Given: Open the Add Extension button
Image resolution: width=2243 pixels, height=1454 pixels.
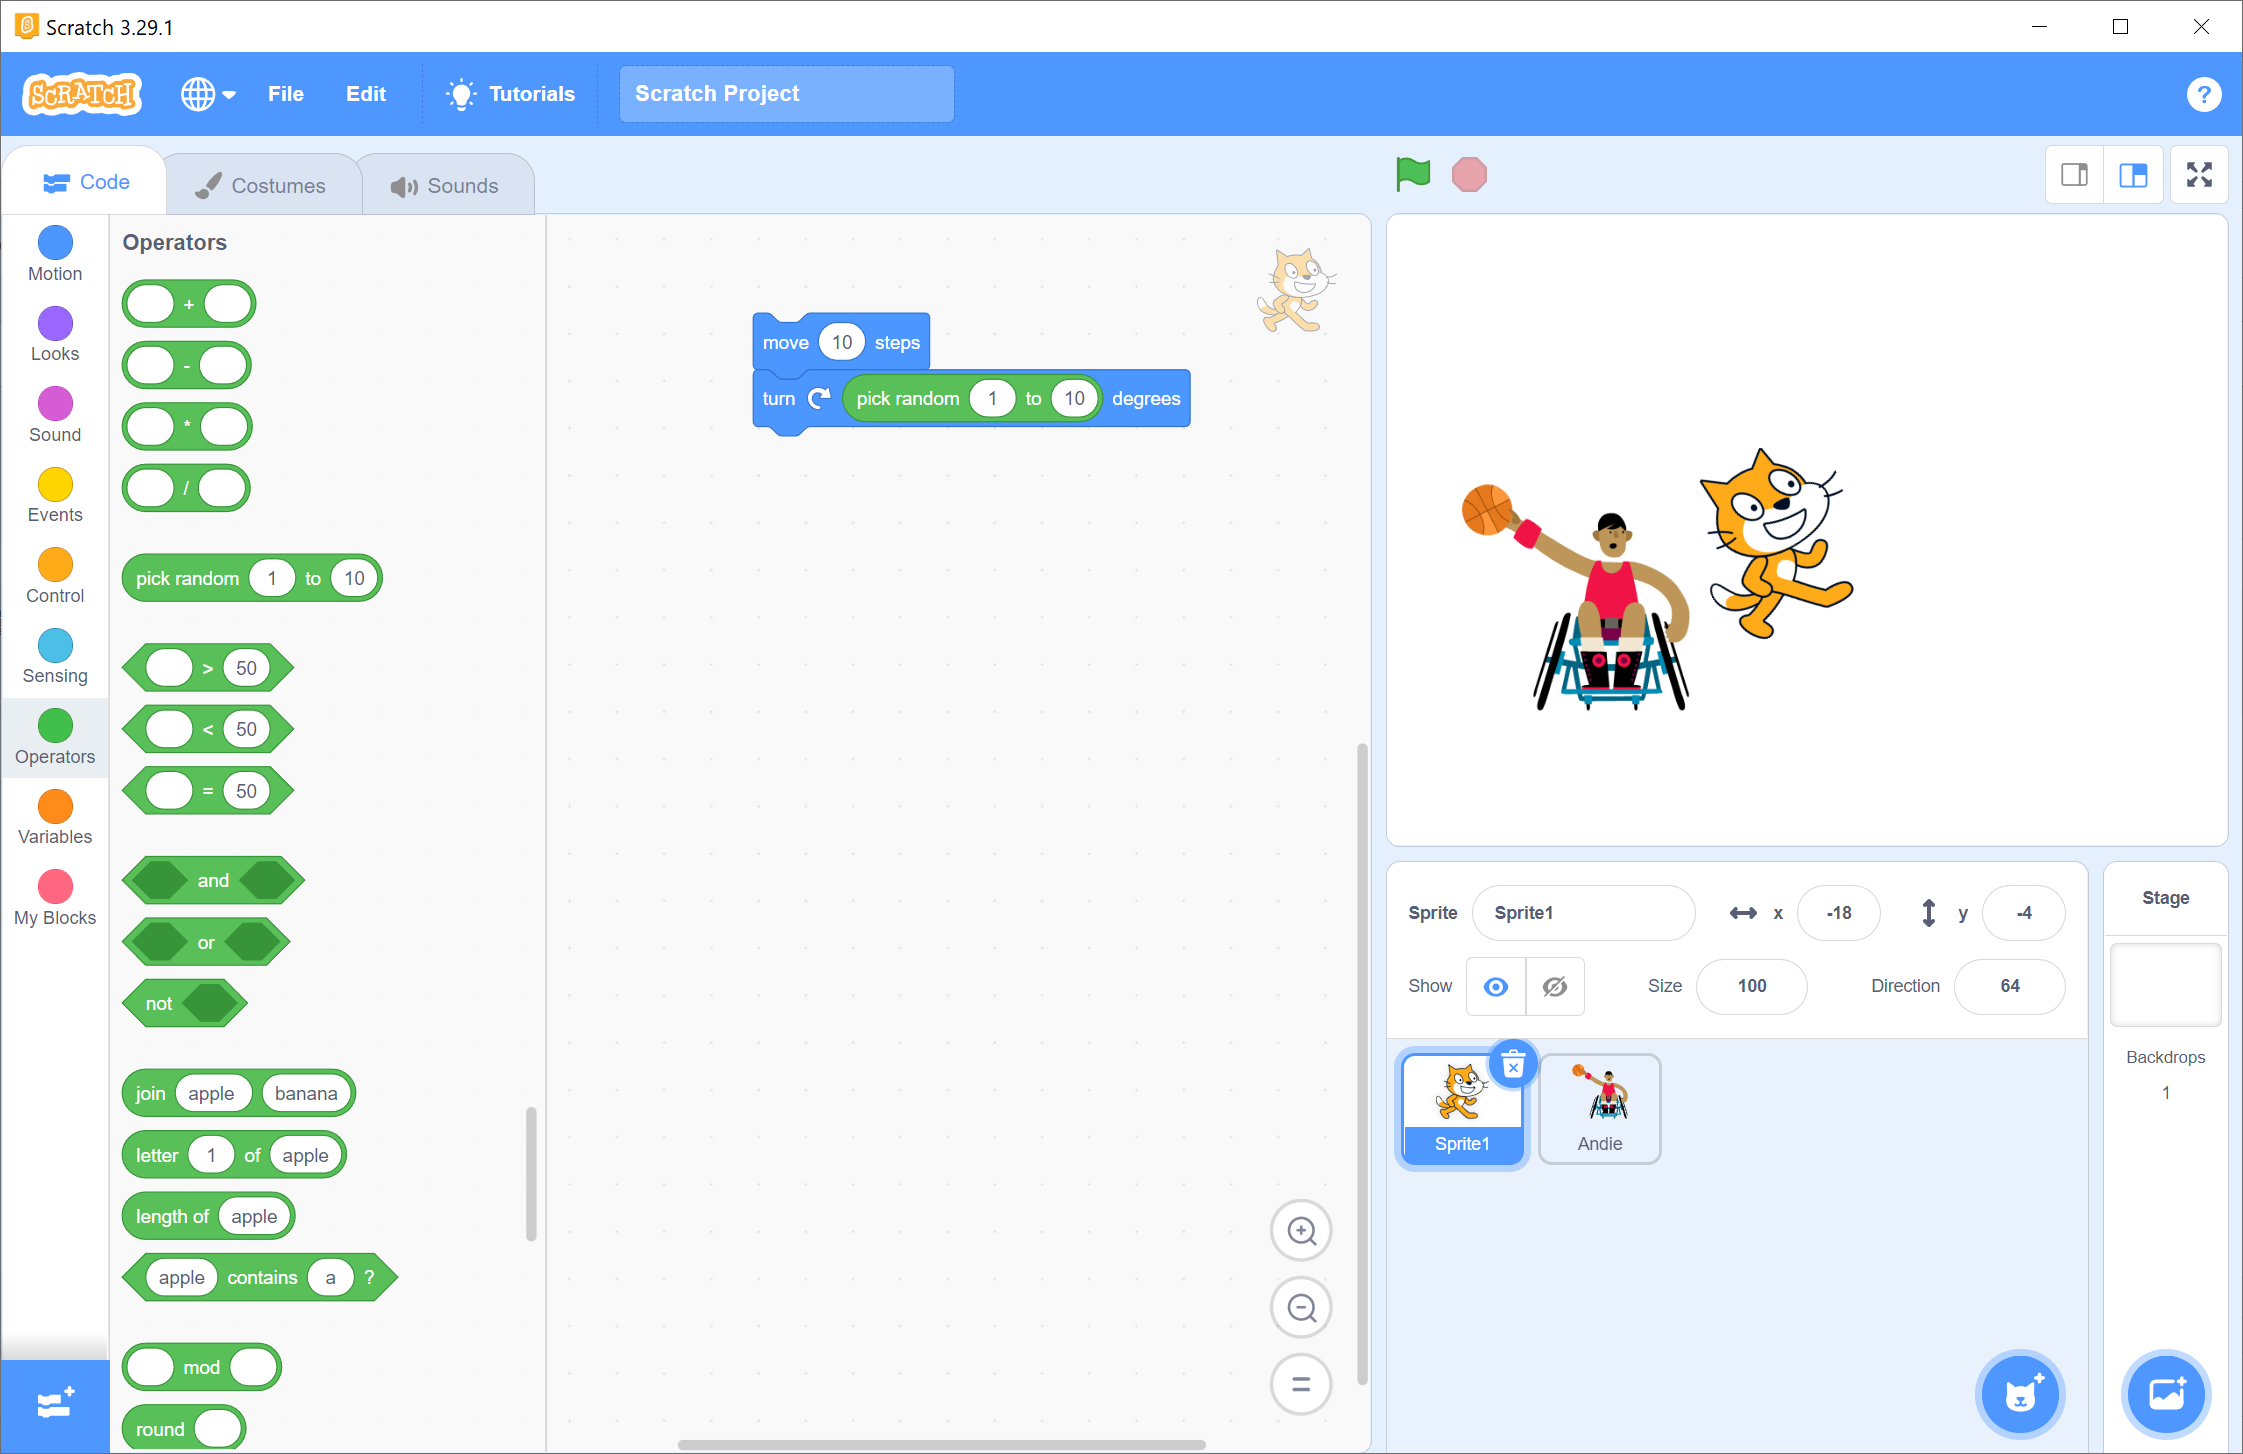Looking at the screenshot, I should [x=55, y=1405].
